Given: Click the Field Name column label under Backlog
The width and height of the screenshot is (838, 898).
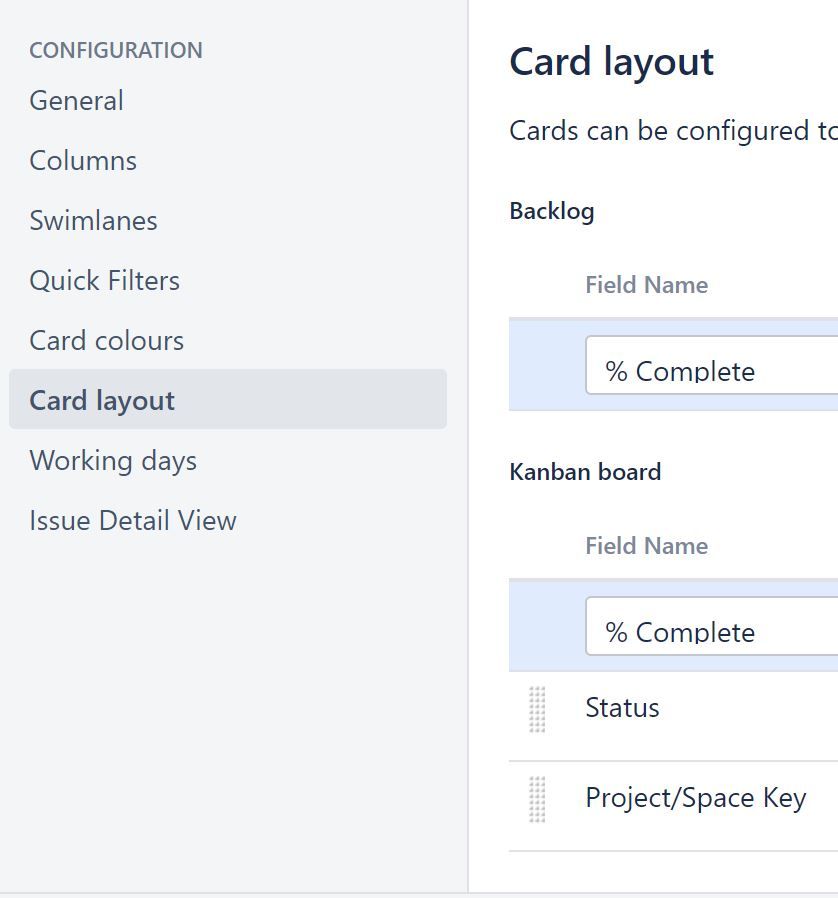Looking at the screenshot, I should pos(646,285).
